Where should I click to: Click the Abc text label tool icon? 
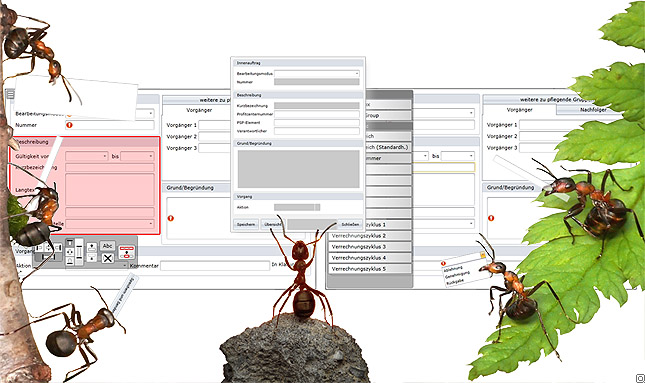click(107, 246)
